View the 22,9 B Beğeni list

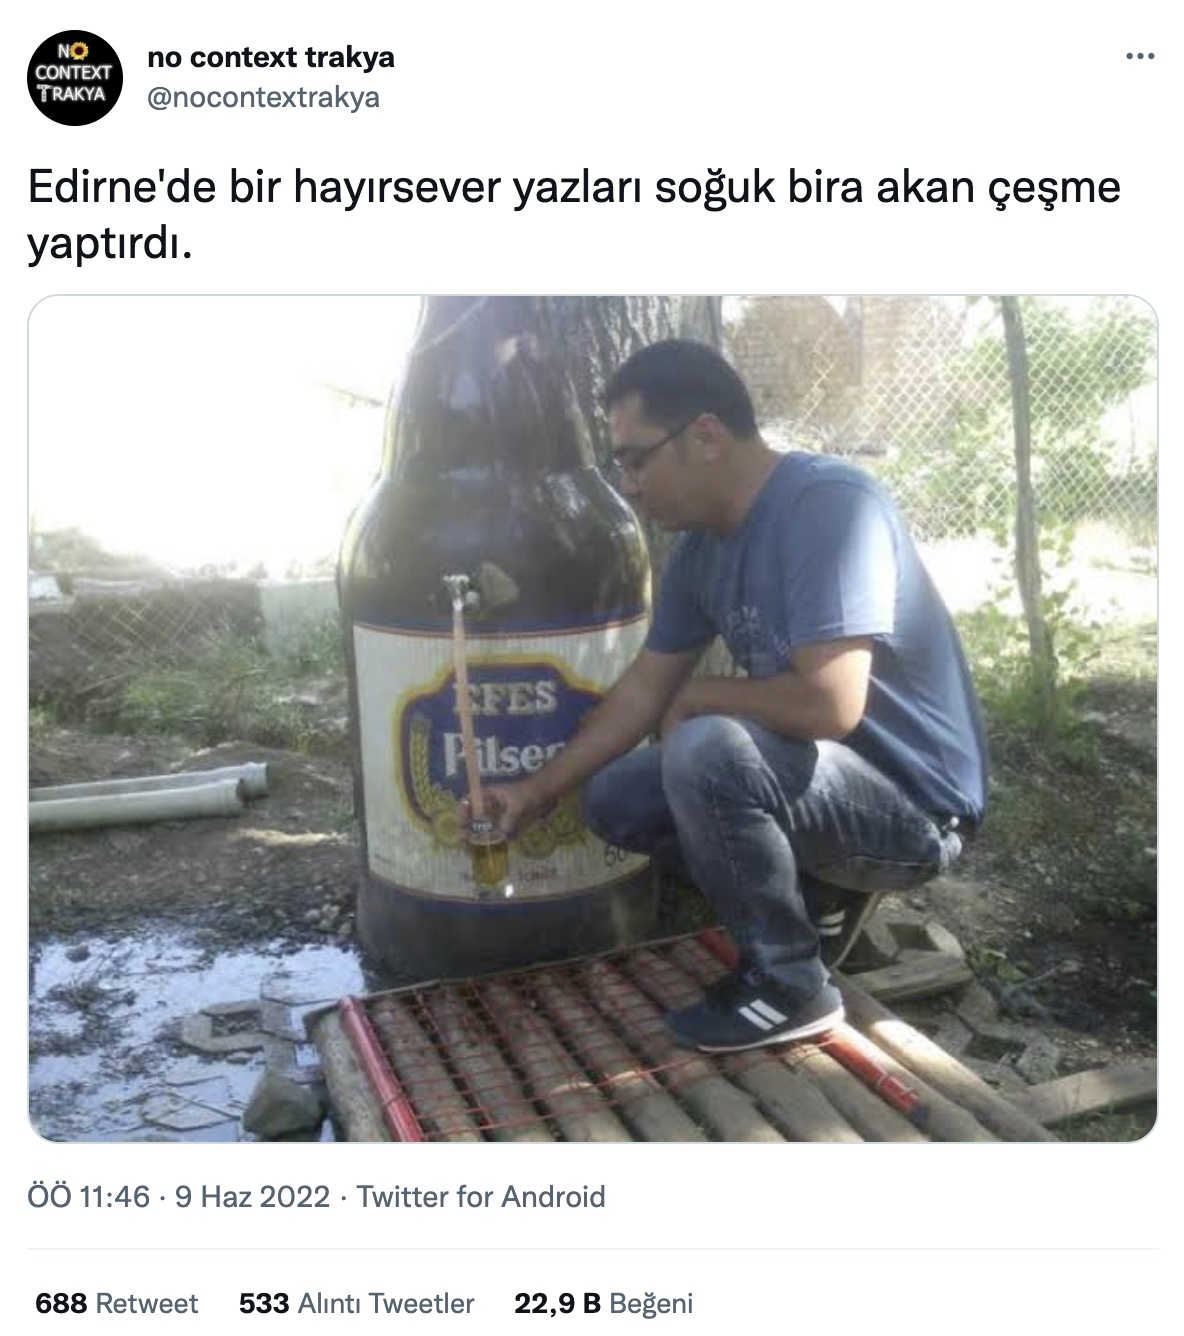[x=604, y=1303]
